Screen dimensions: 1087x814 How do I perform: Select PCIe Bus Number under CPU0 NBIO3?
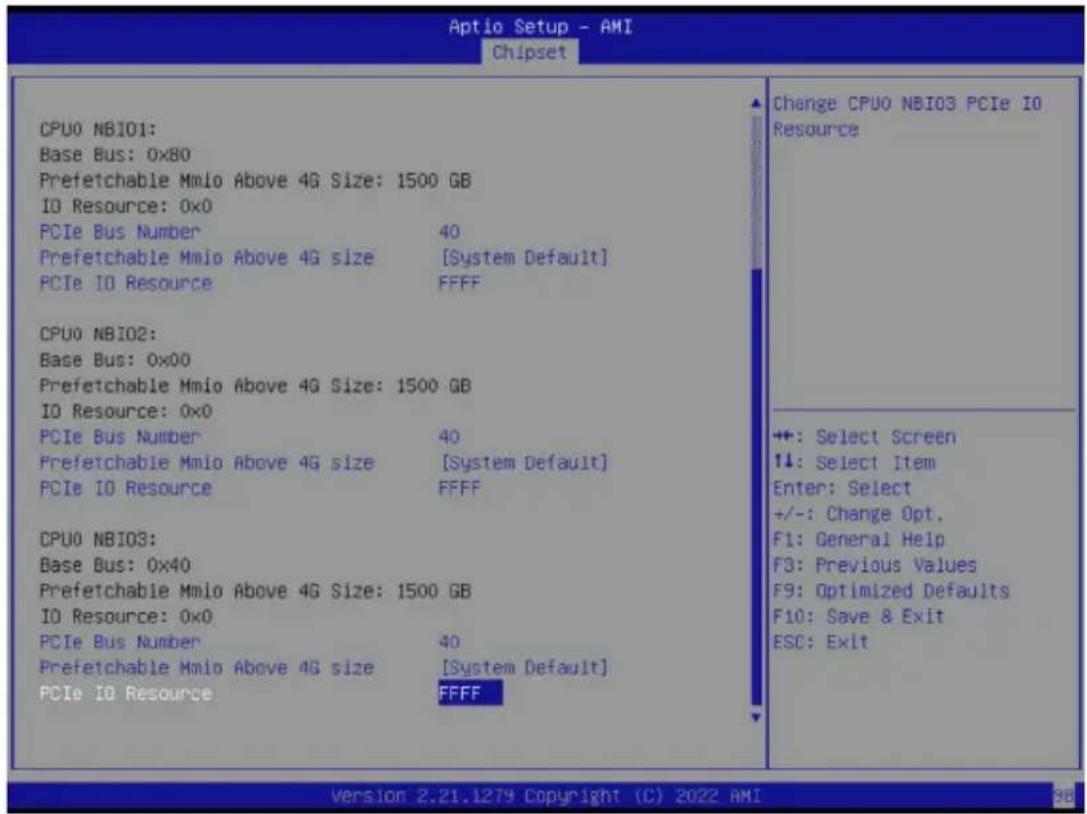250,642
